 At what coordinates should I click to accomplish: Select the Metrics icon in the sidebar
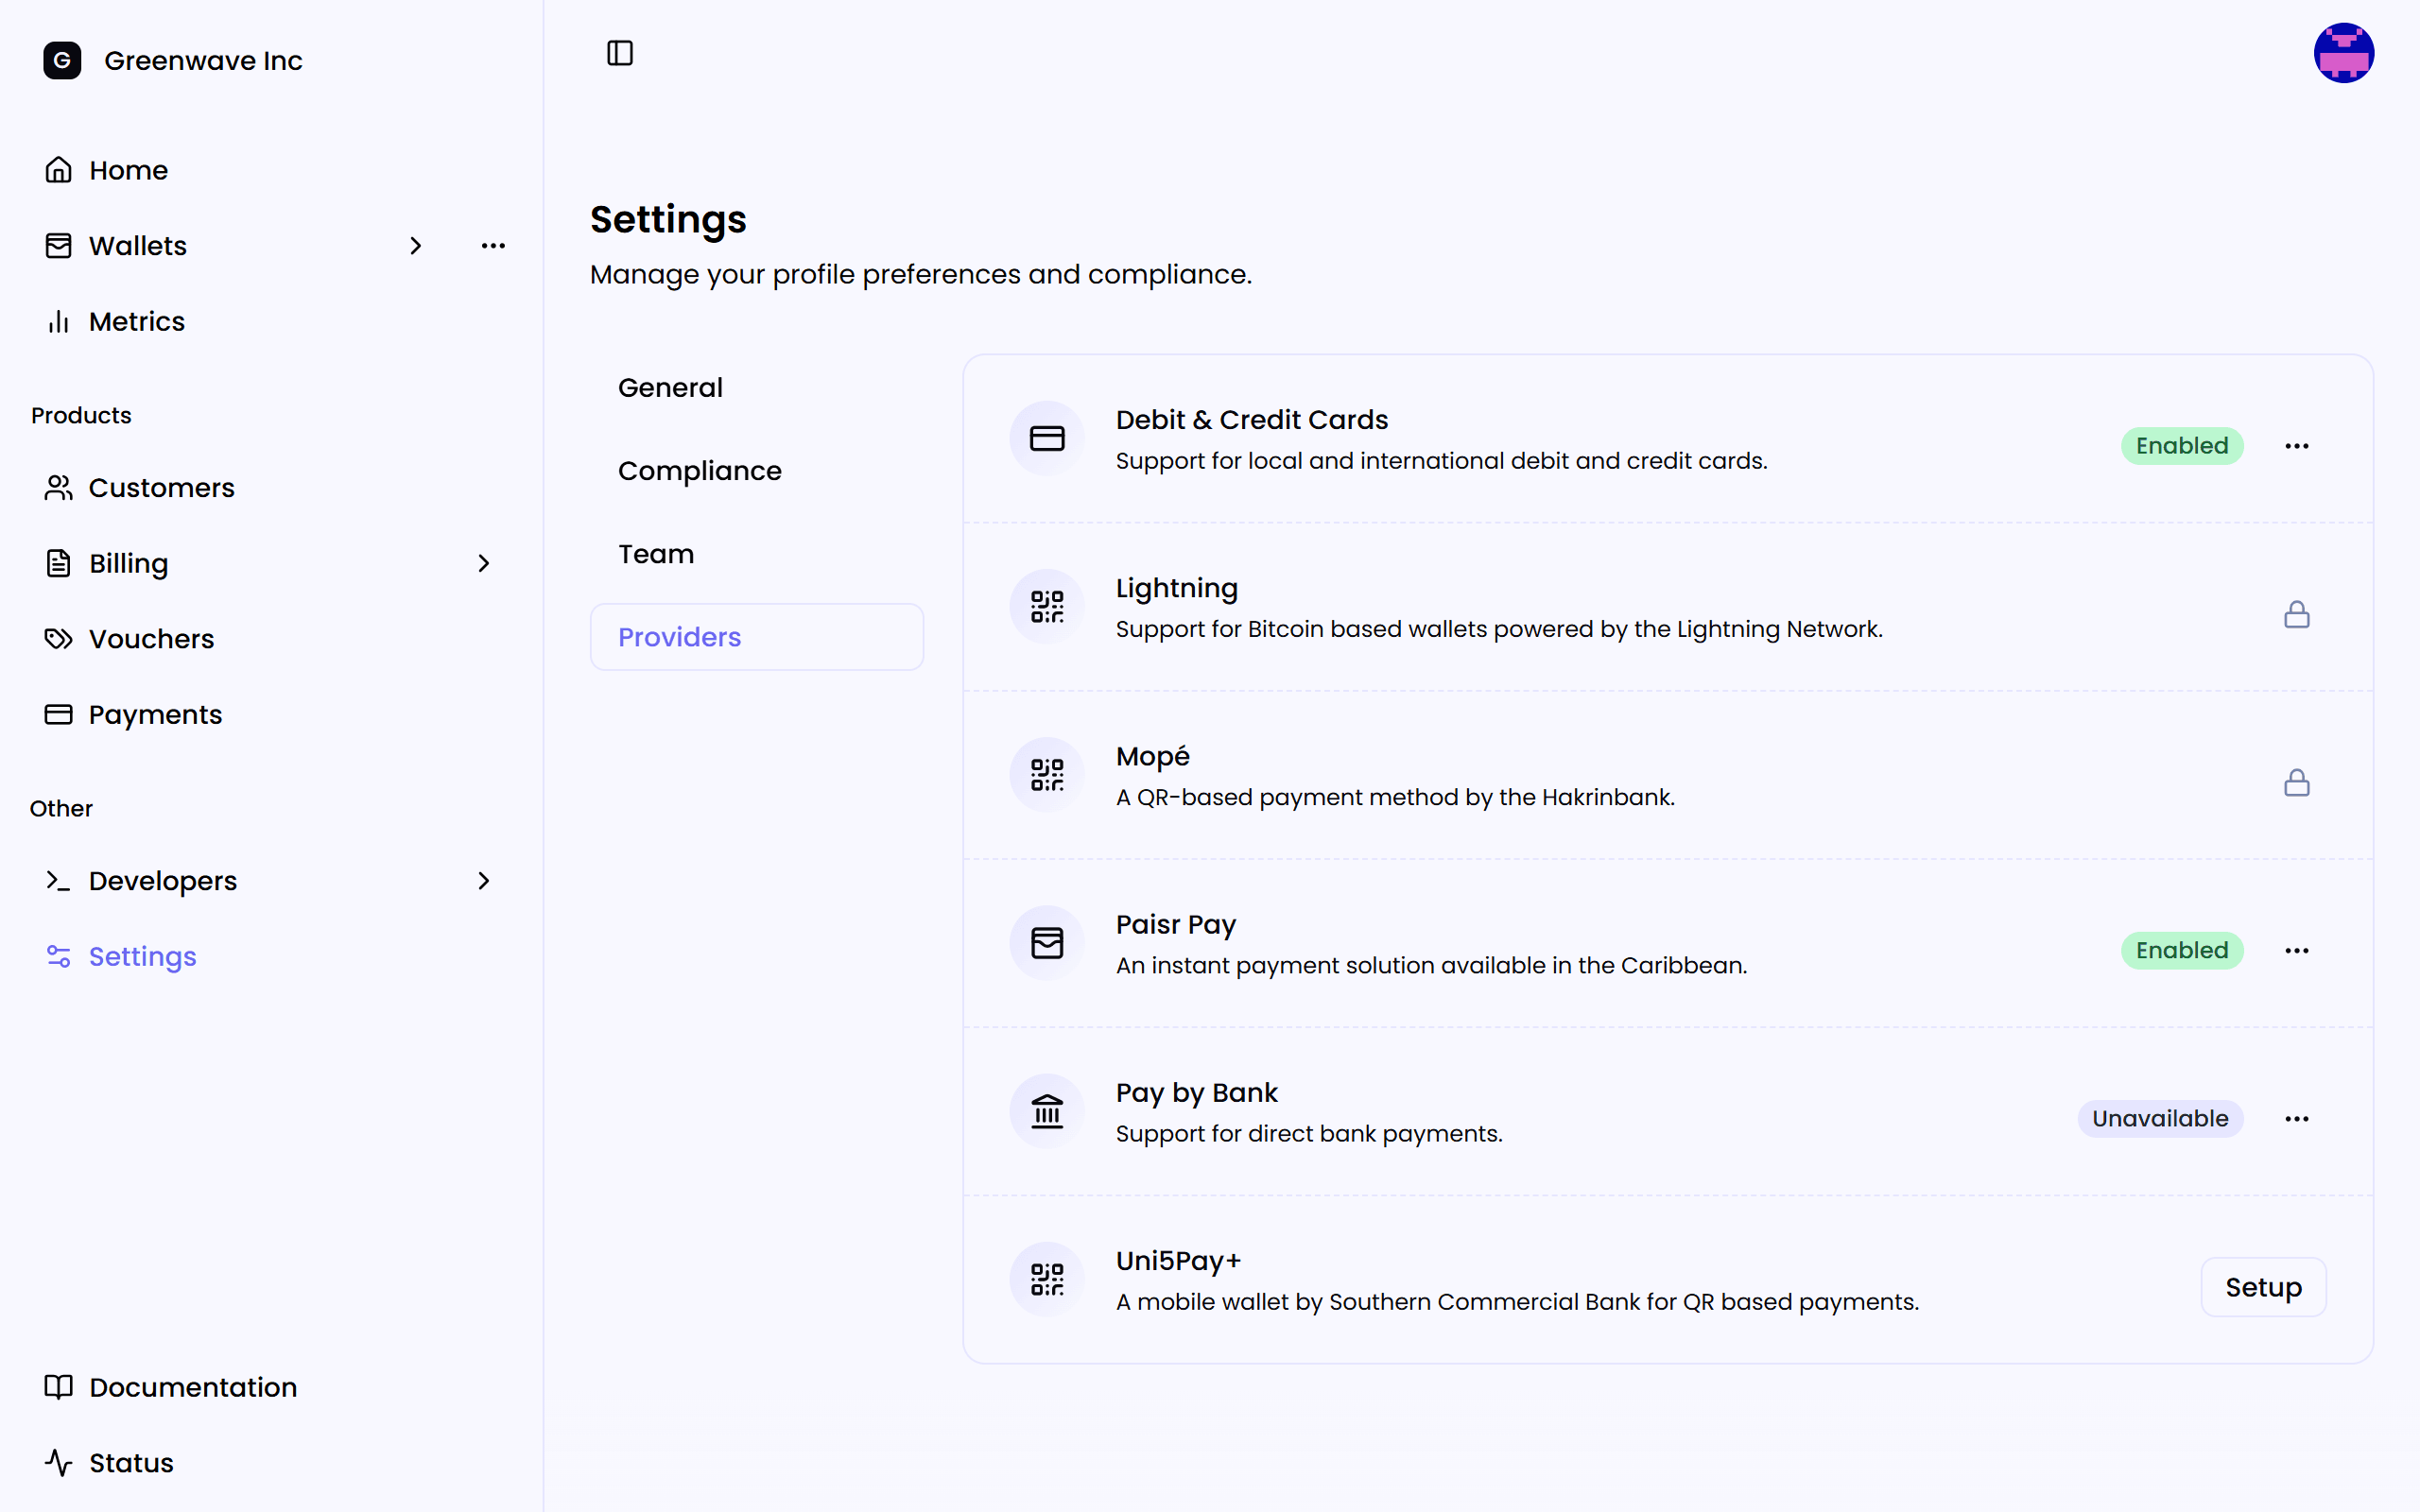(57, 321)
